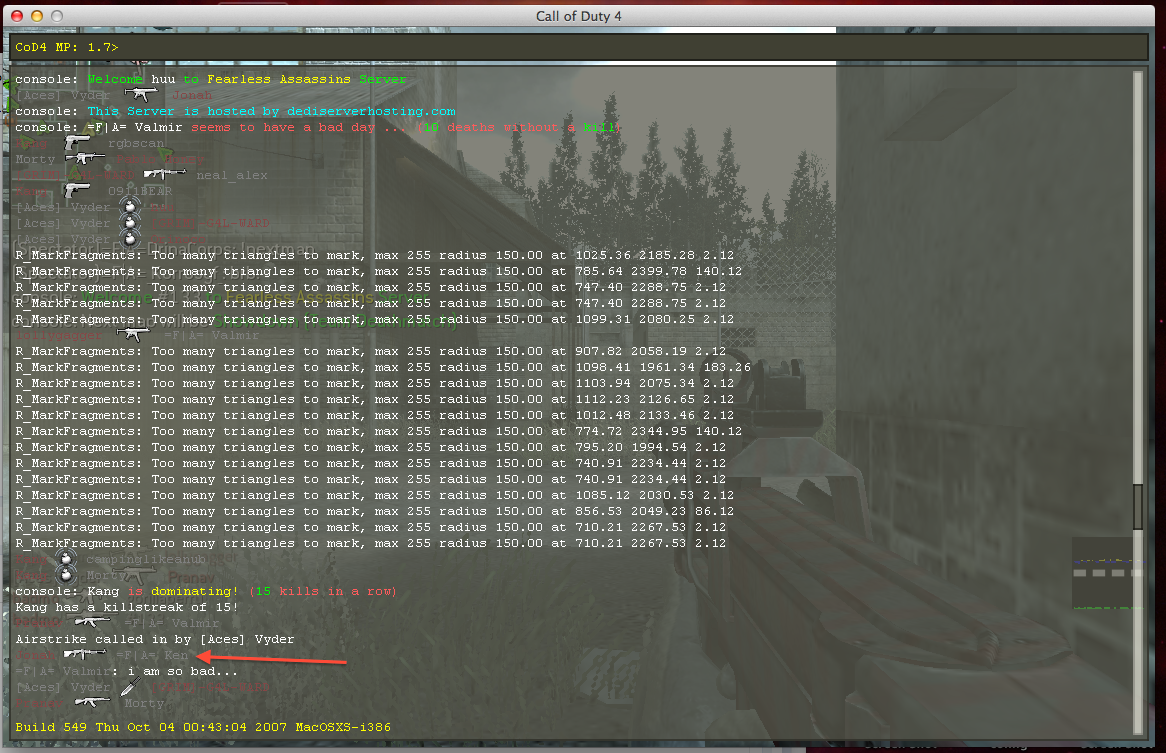Zoom the Call of Duty 4 window
This screenshot has width=1166, height=753.
click(57, 16)
